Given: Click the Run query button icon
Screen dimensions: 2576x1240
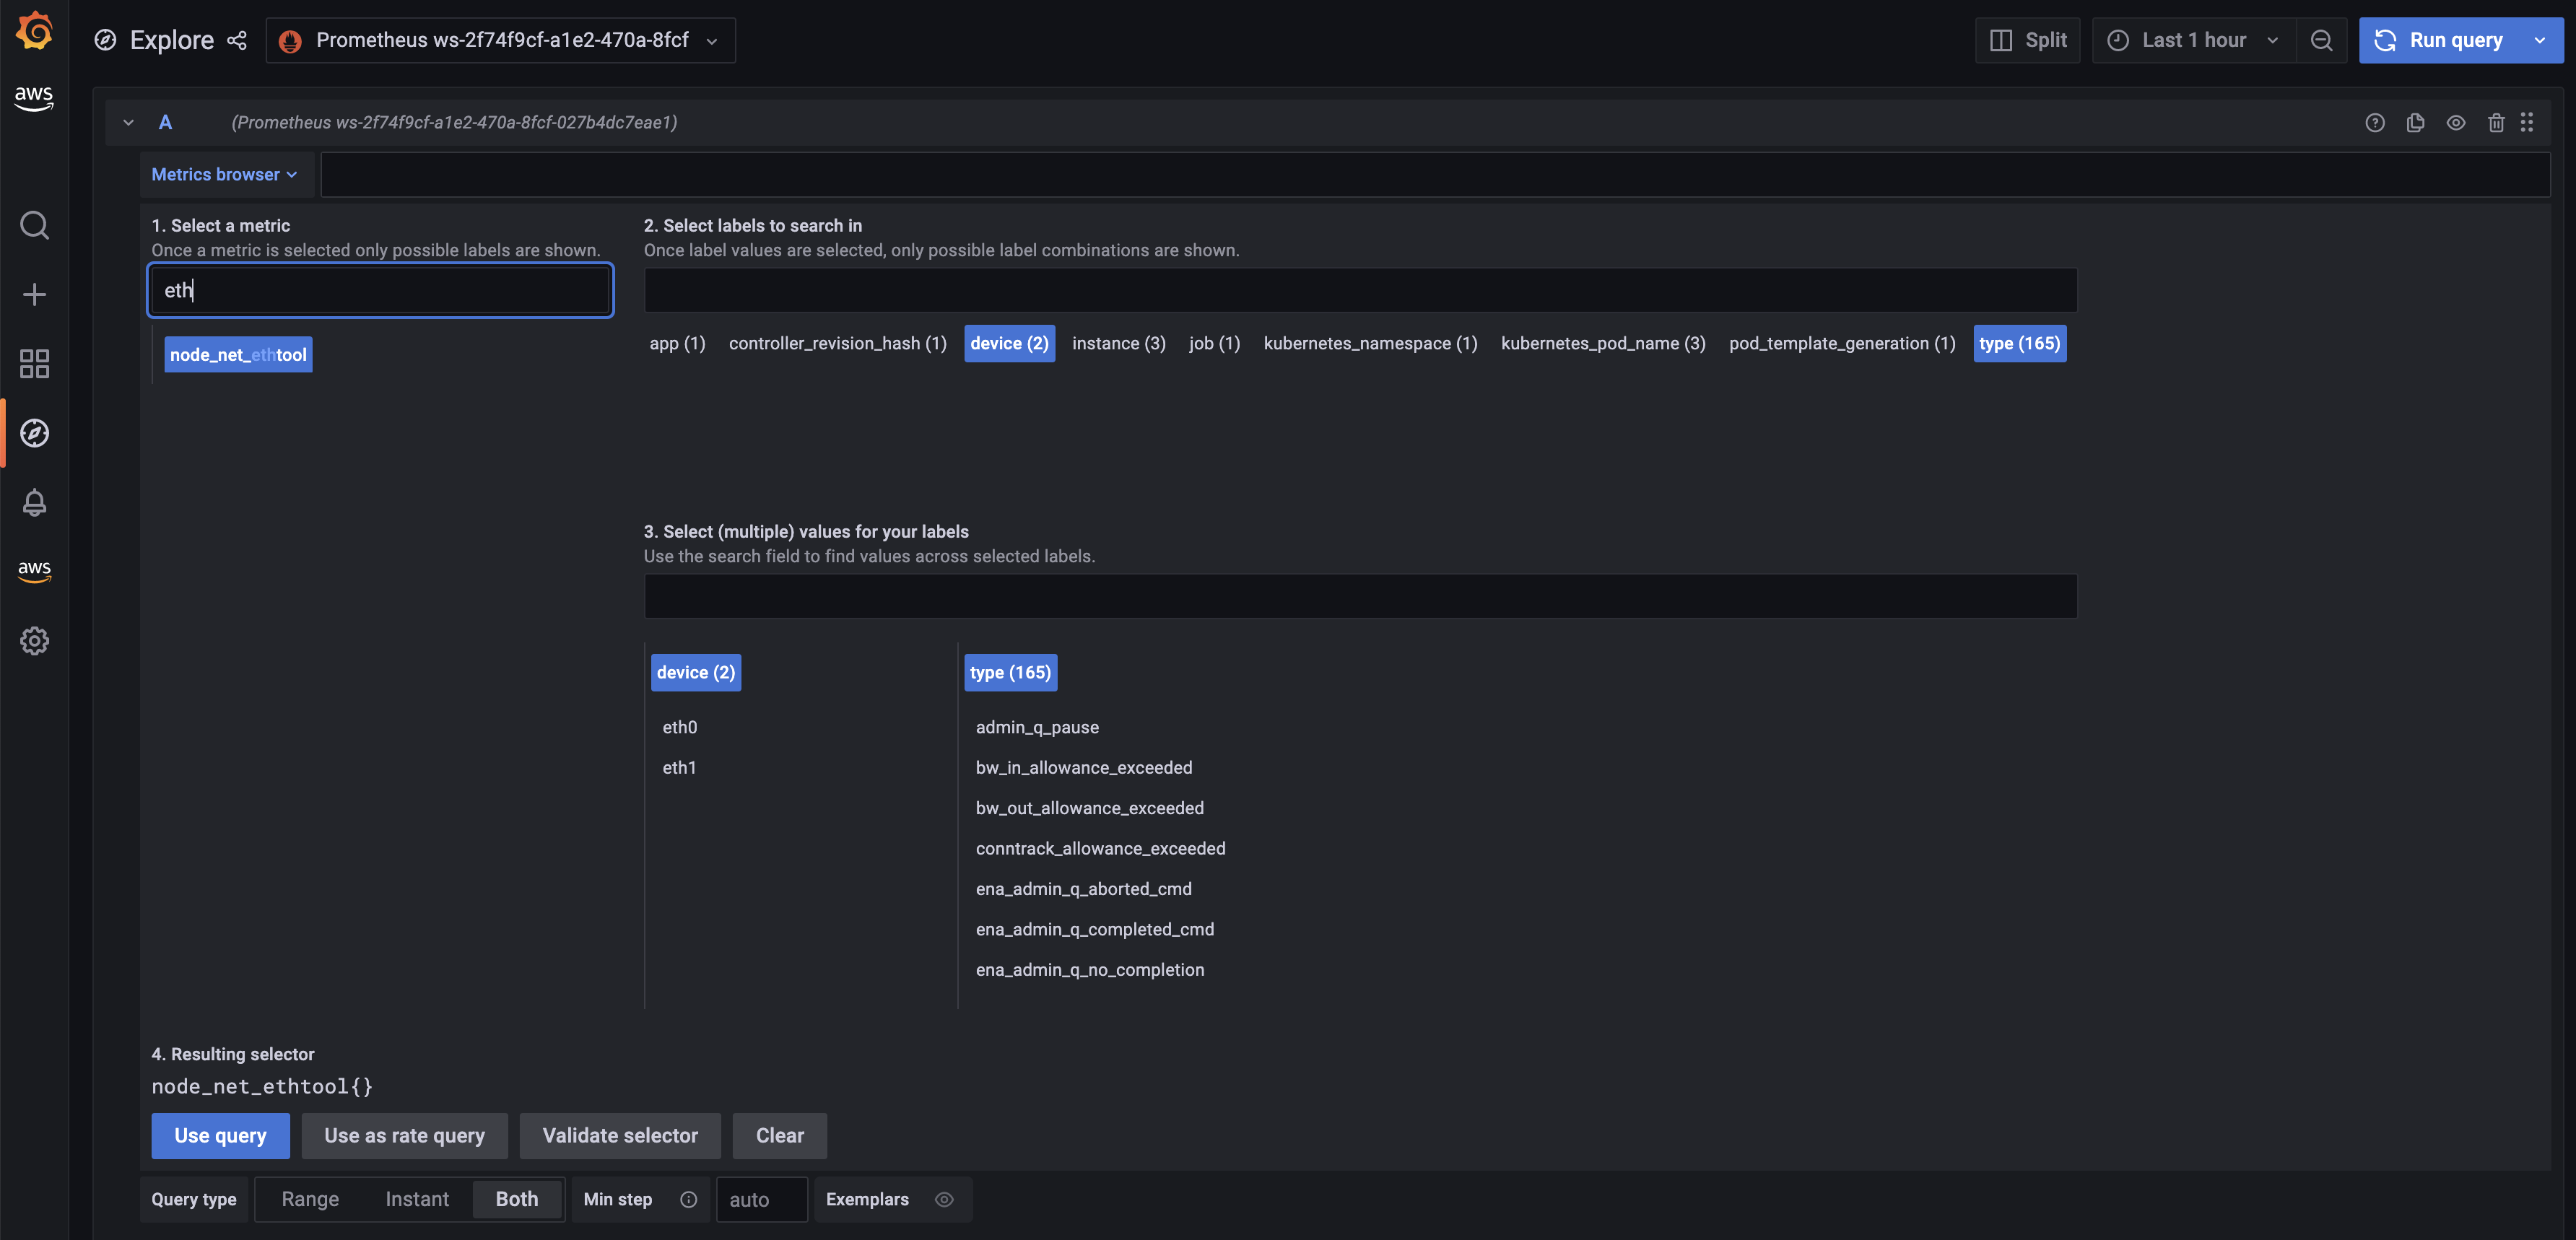Looking at the screenshot, I should 2385,40.
